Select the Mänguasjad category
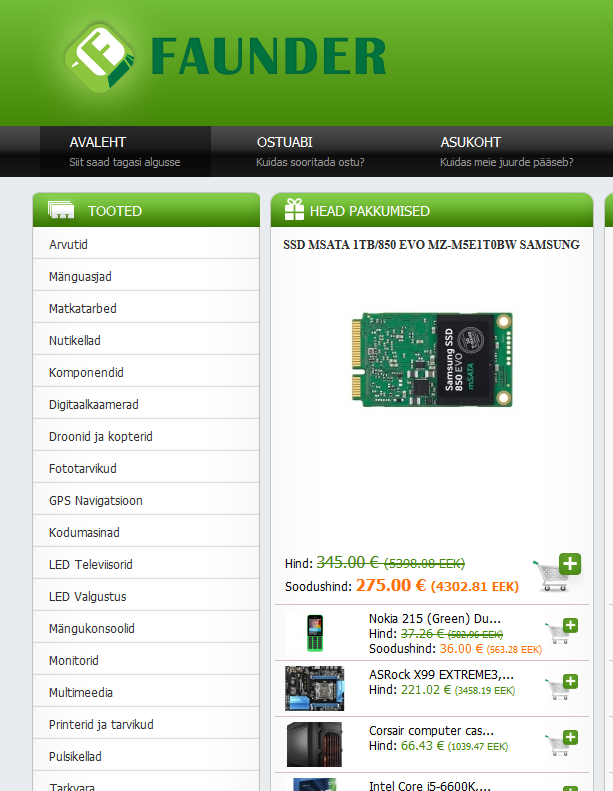The height and width of the screenshot is (791, 613). click(146, 276)
